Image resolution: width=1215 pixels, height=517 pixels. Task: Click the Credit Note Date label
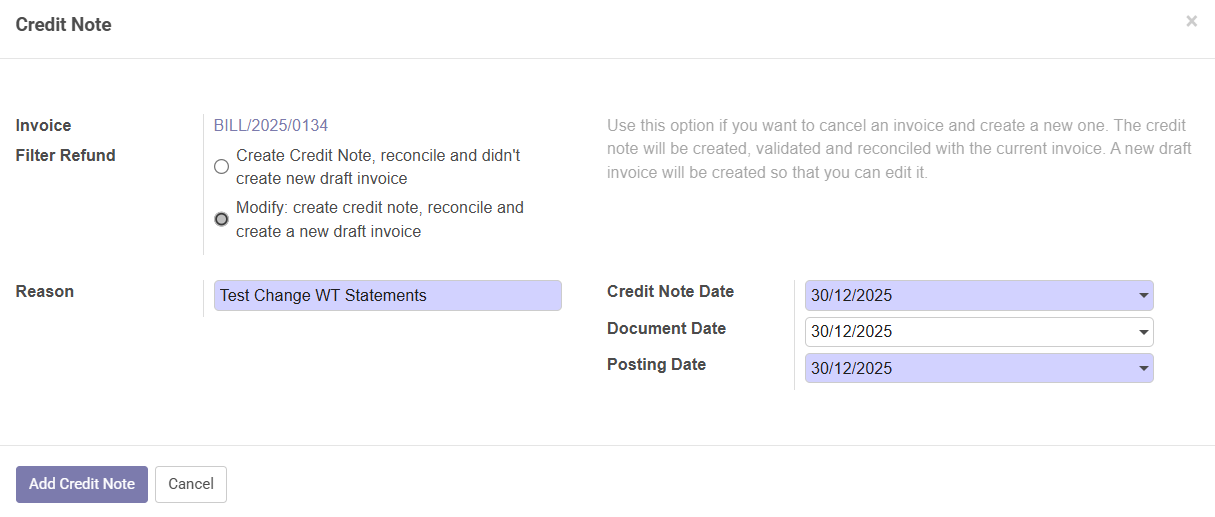point(670,292)
